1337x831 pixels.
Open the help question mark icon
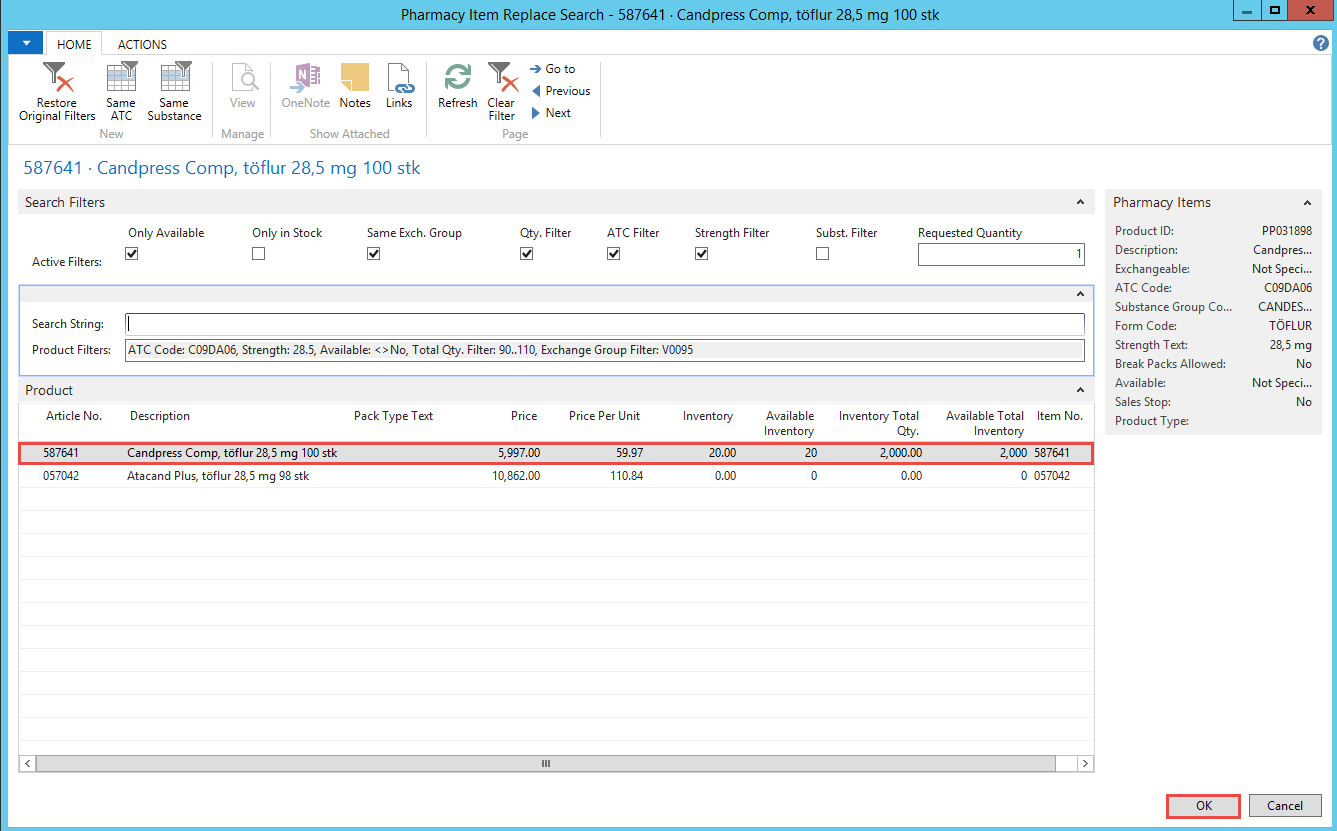point(1320,44)
